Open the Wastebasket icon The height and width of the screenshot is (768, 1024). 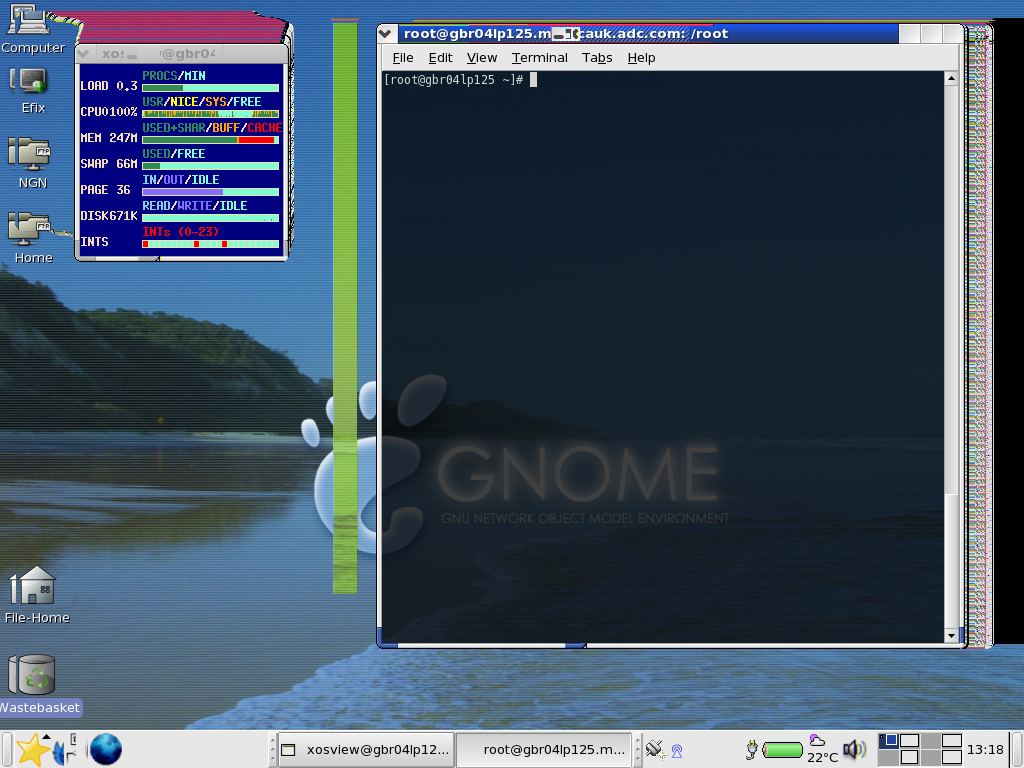click(32, 675)
